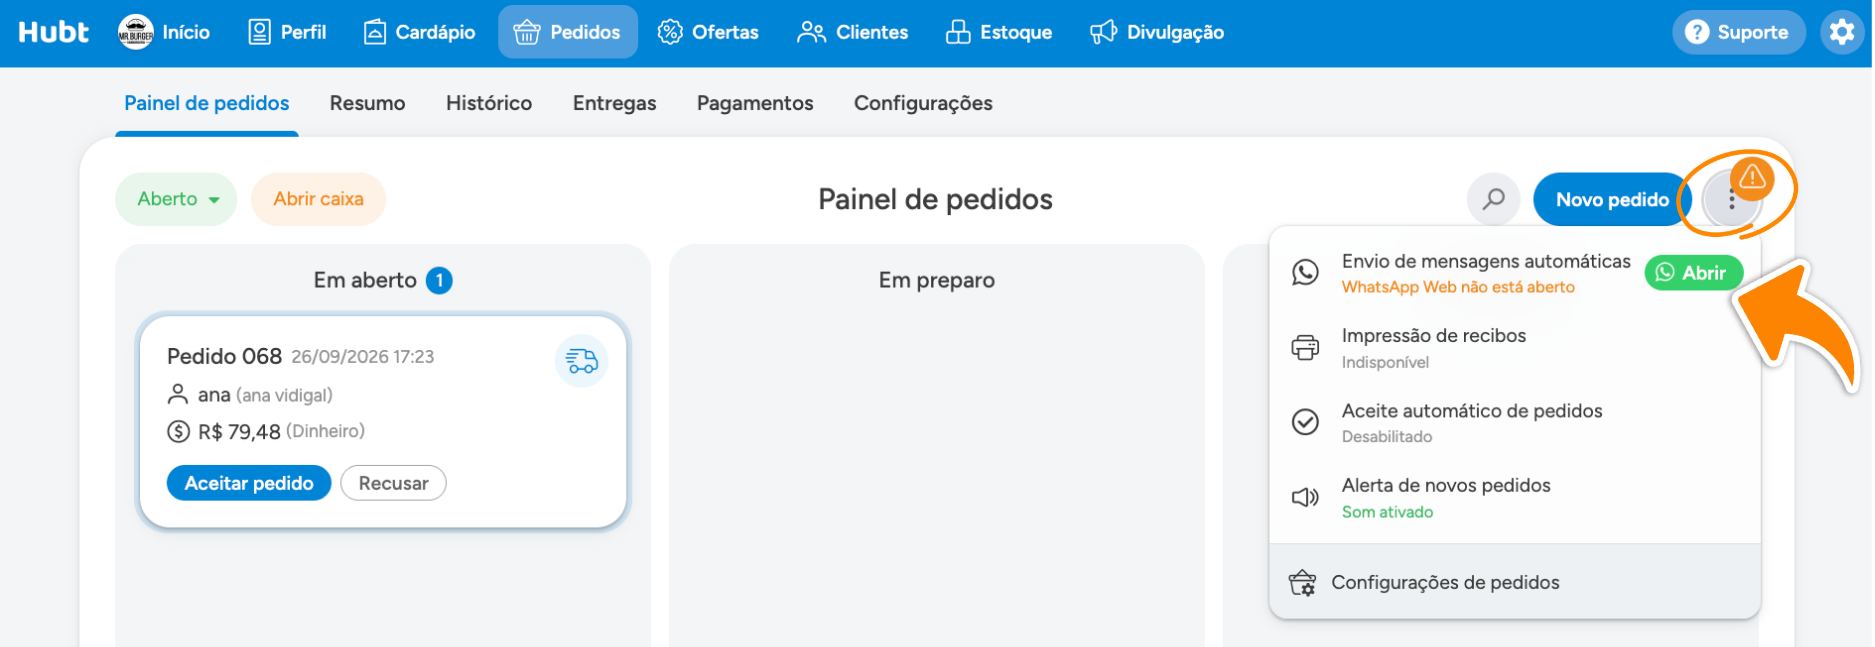1875x647 pixels.
Task: Toggle the three-dot options menu
Action: pos(1731,201)
